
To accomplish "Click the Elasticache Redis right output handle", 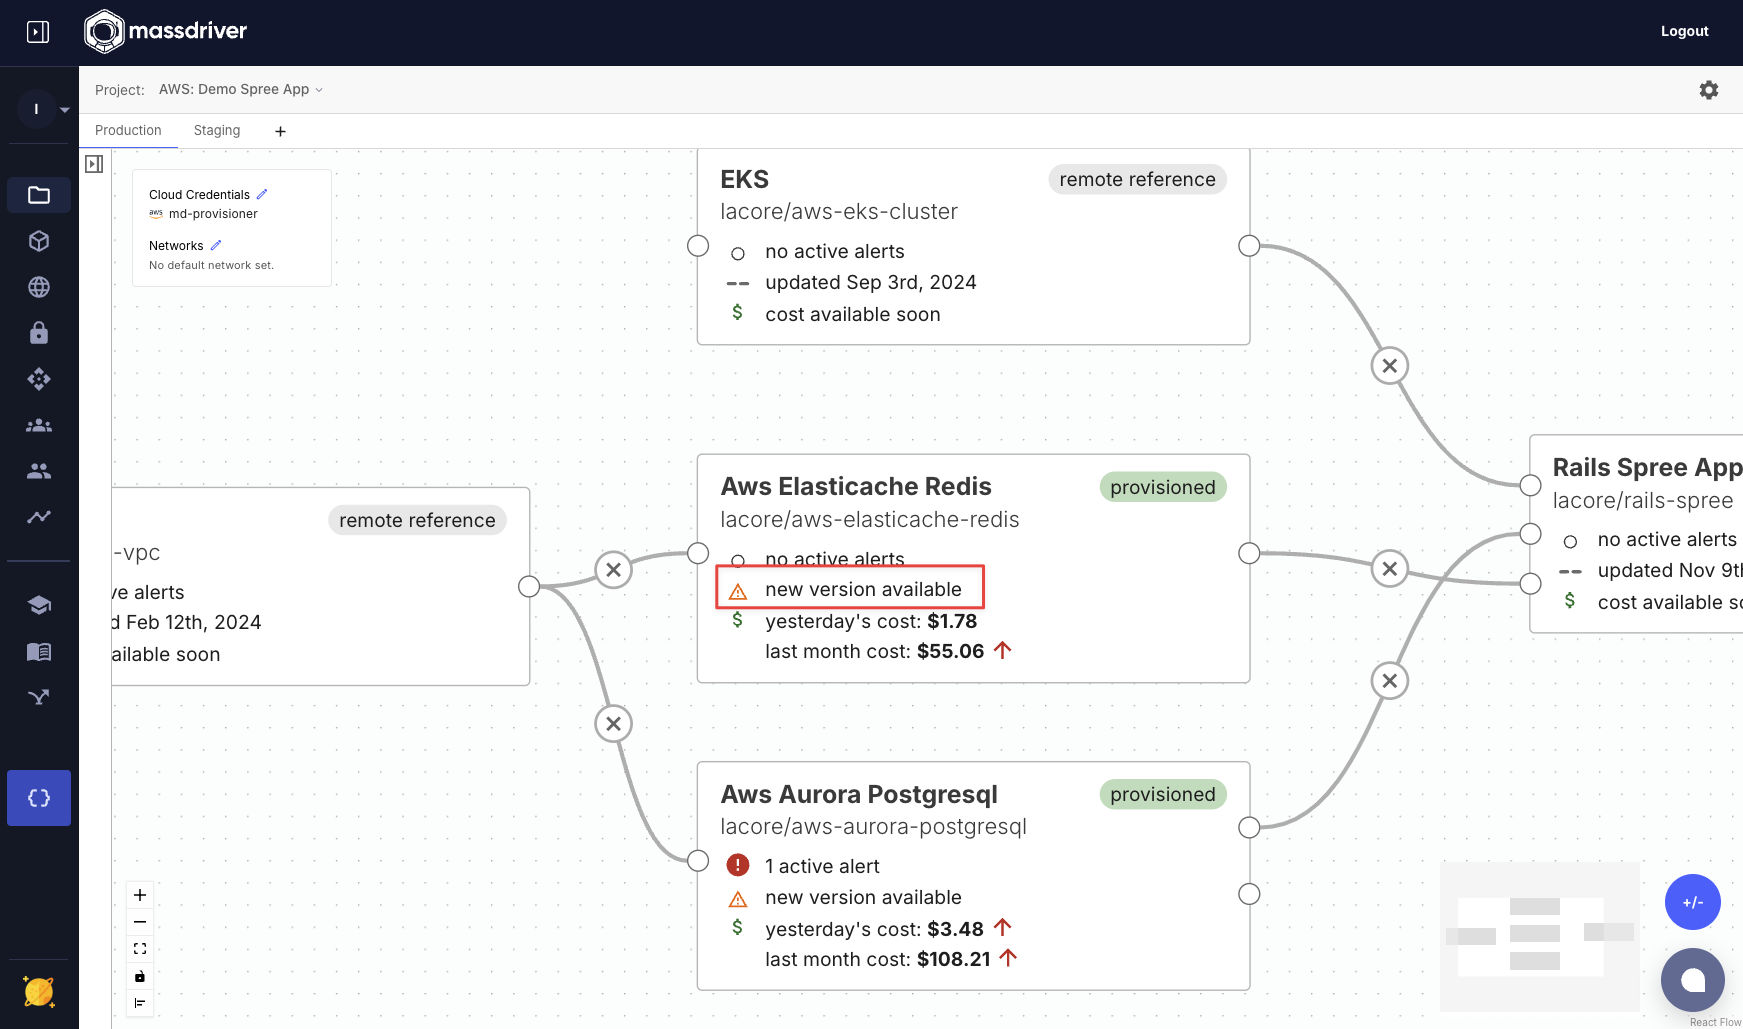I will click(1249, 553).
